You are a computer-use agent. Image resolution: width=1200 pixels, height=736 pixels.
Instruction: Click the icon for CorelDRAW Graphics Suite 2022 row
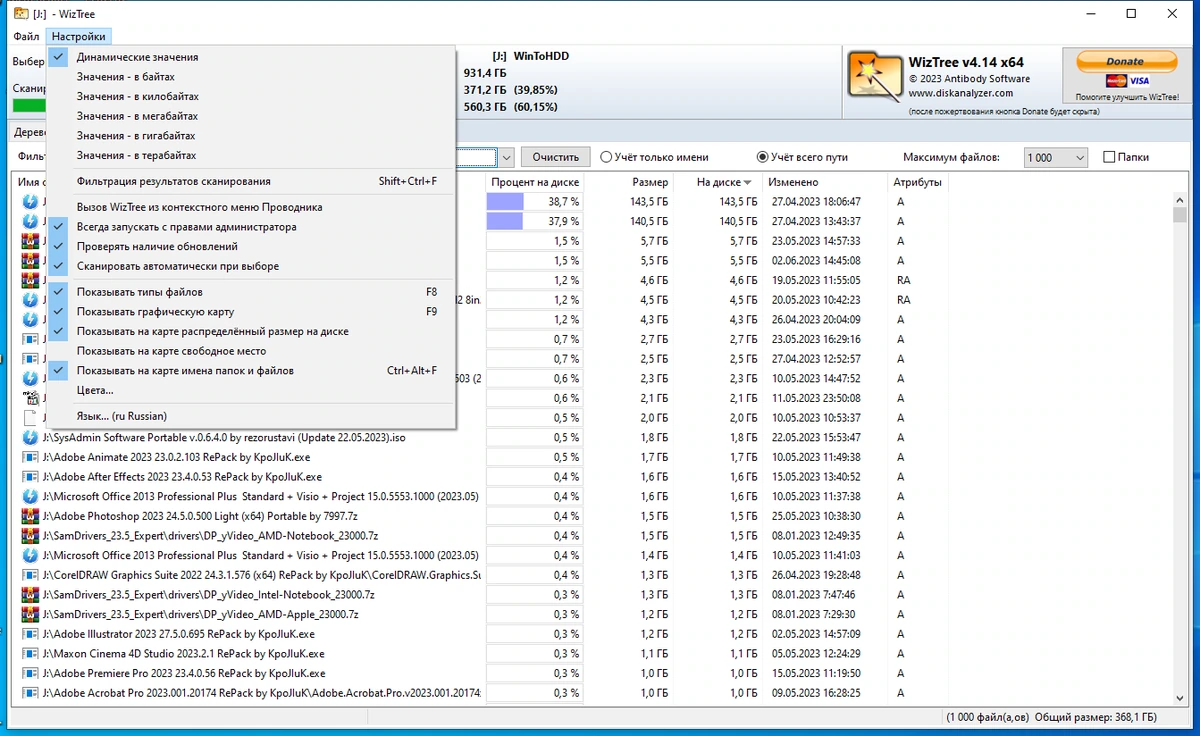point(30,575)
